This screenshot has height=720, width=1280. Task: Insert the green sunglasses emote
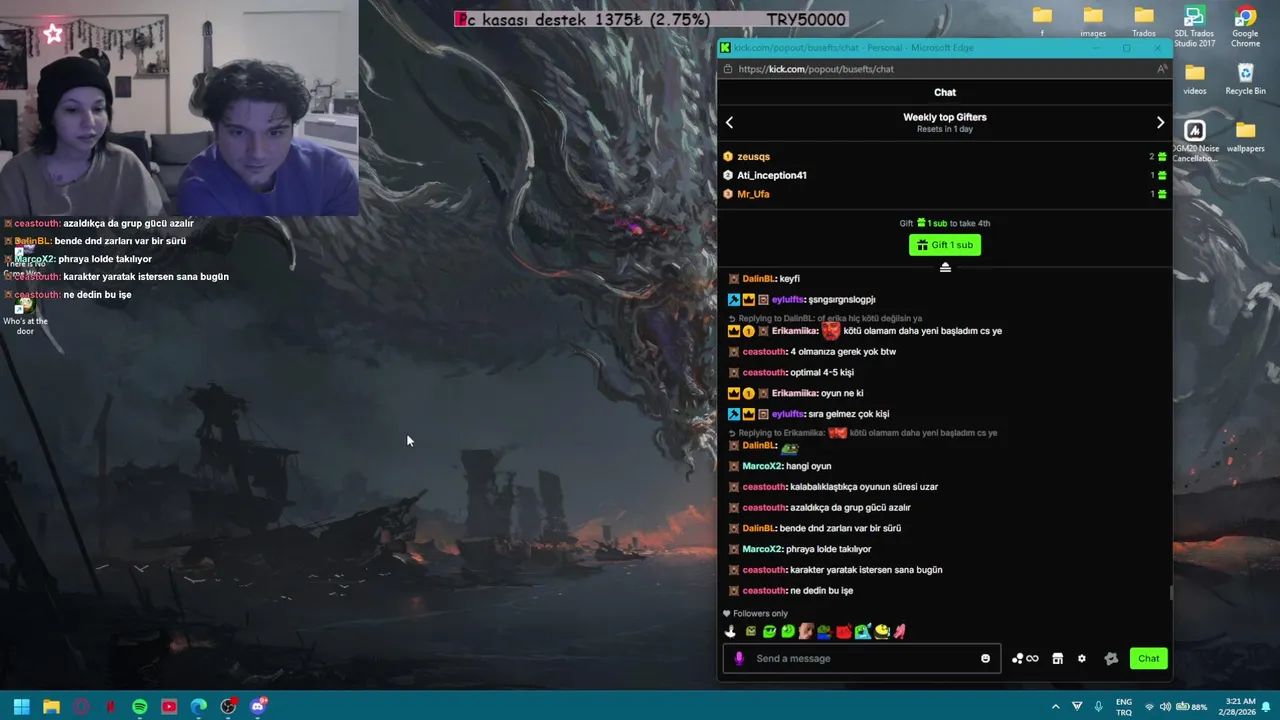click(x=769, y=631)
